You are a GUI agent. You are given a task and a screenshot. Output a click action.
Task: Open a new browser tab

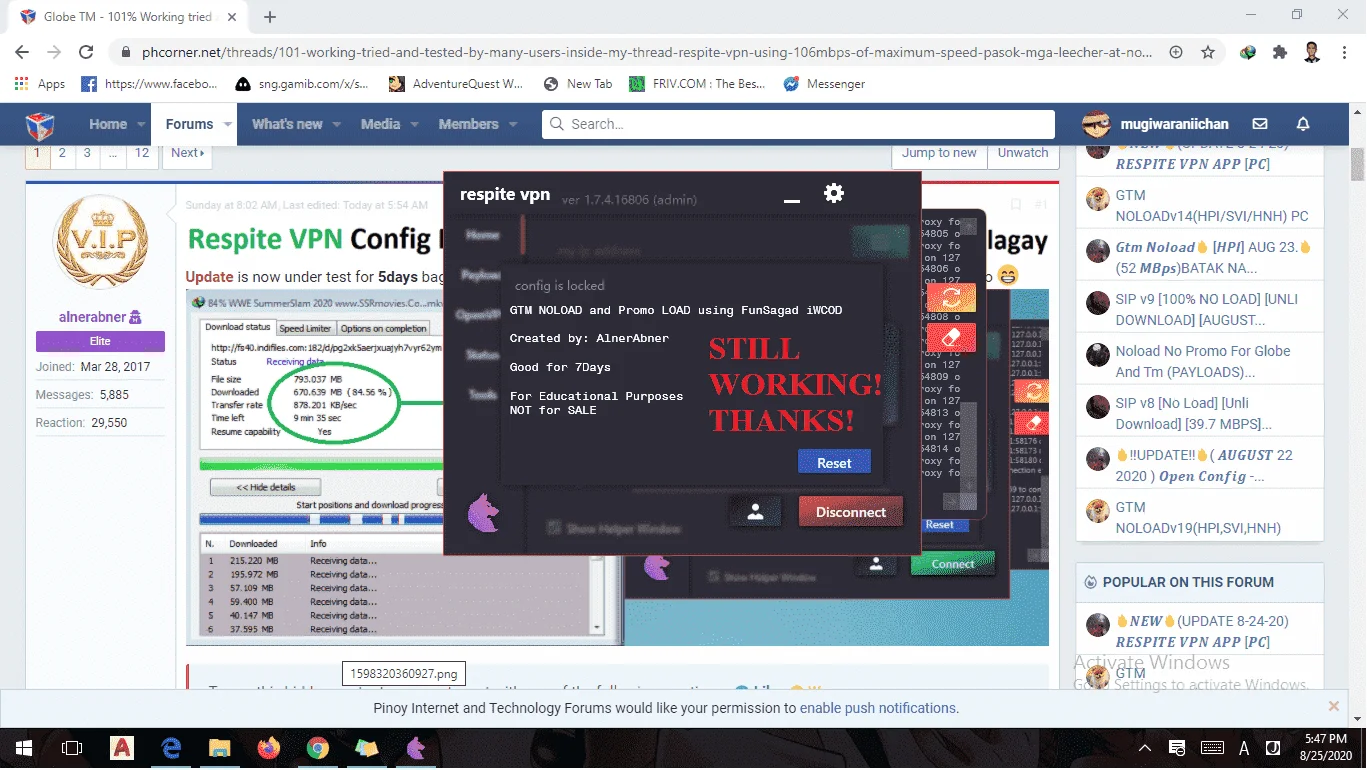point(270,17)
